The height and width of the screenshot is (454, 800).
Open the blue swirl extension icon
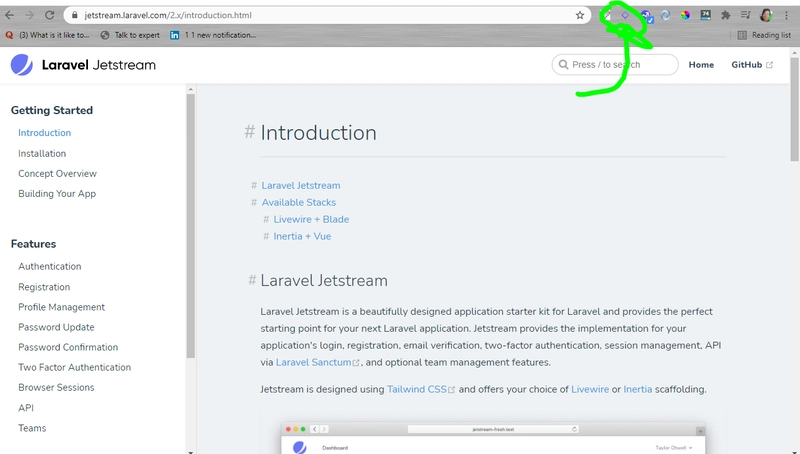pyautogui.click(x=666, y=15)
